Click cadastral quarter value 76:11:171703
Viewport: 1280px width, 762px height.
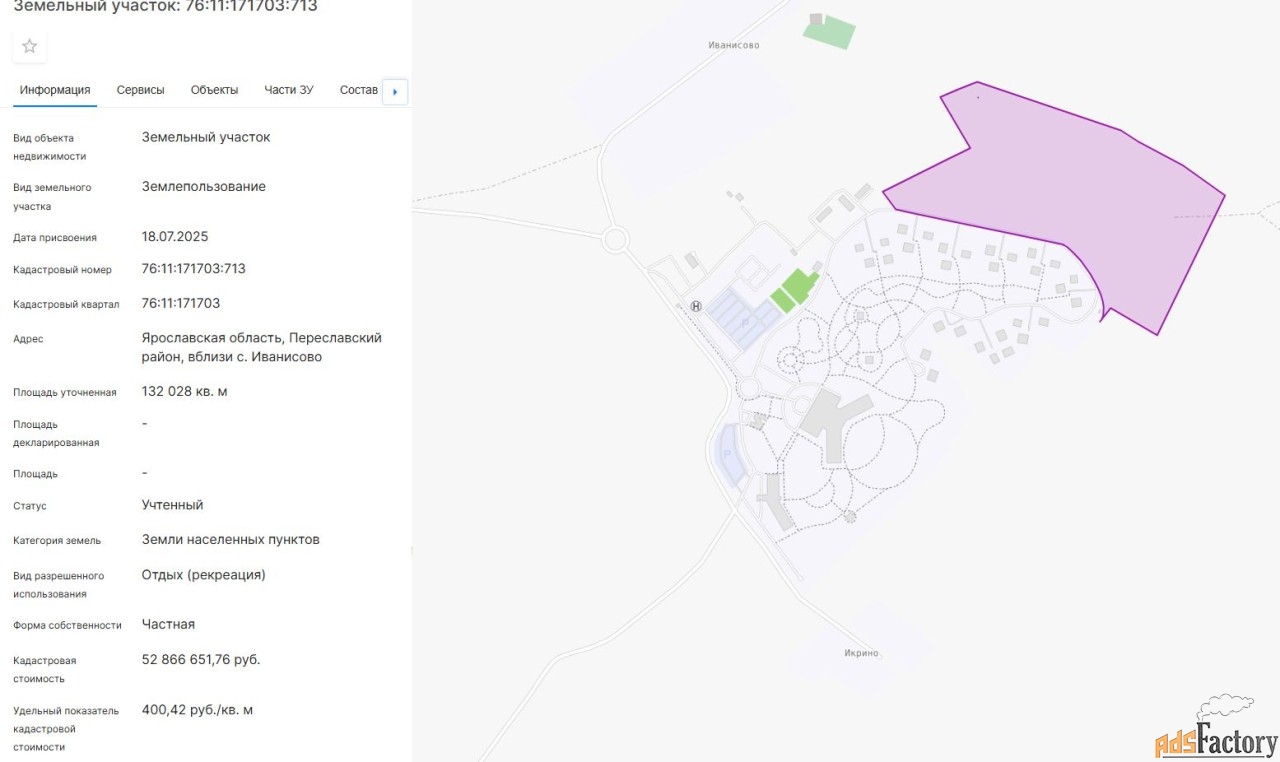point(180,303)
